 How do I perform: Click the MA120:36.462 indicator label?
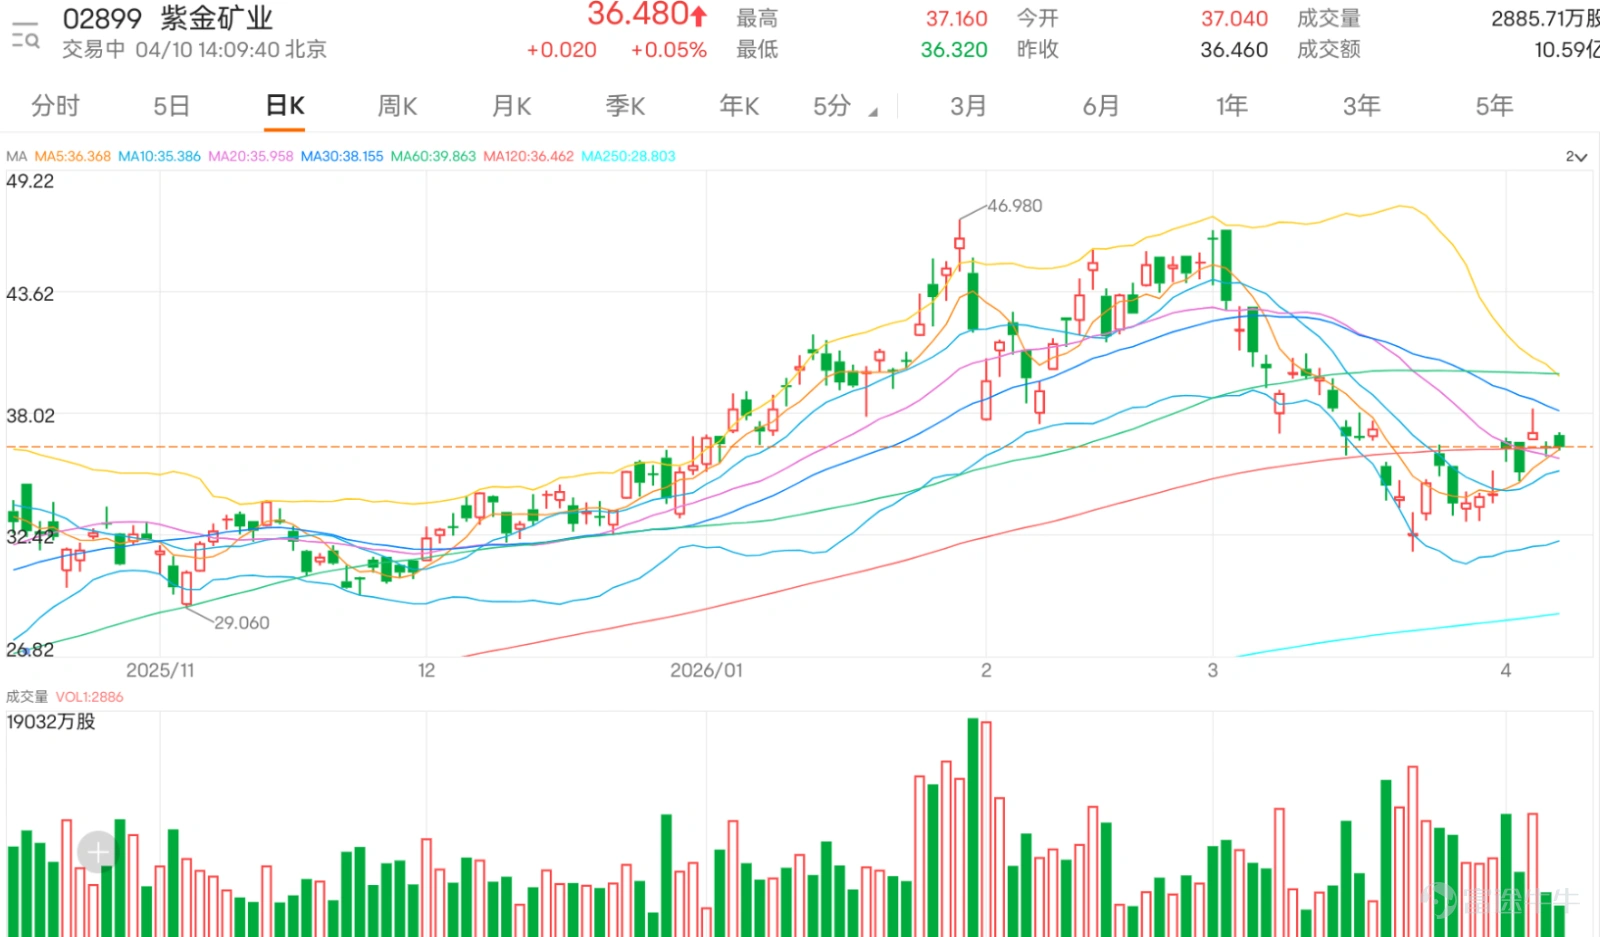click(x=528, y=156)
